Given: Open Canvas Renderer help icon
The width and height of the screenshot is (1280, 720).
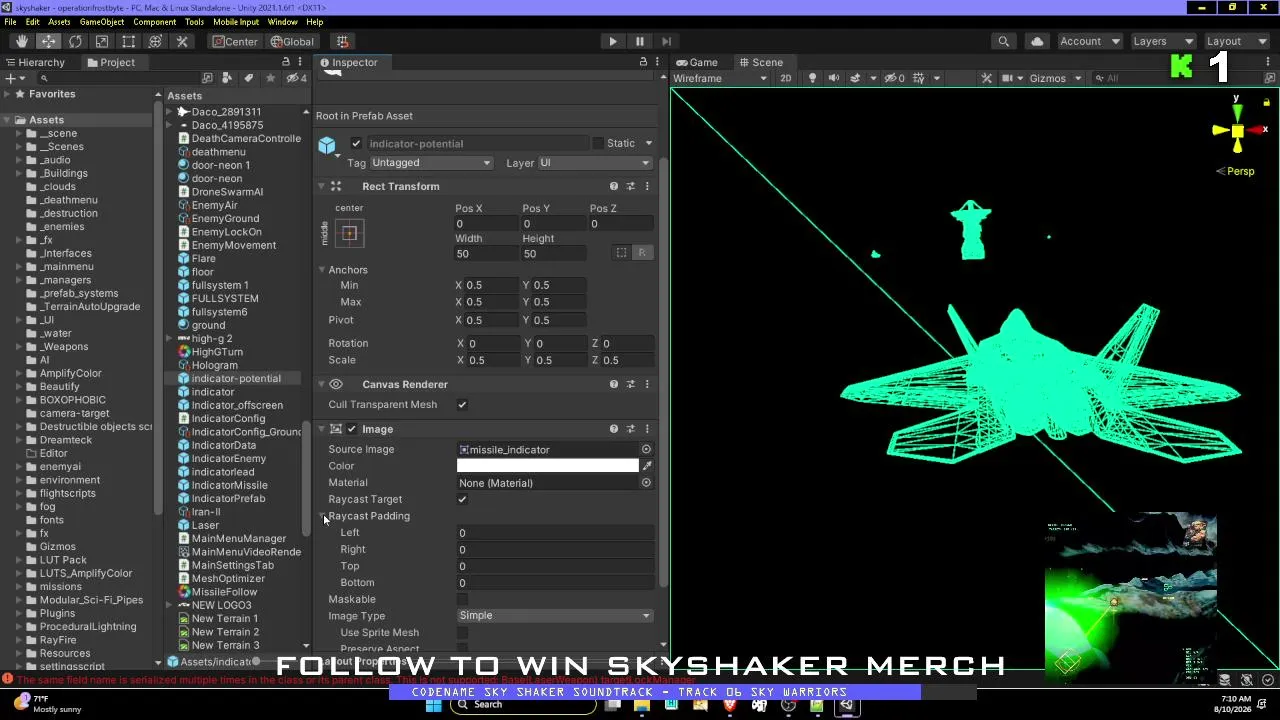Looking at the screenshot, I should tap(614, 384).
